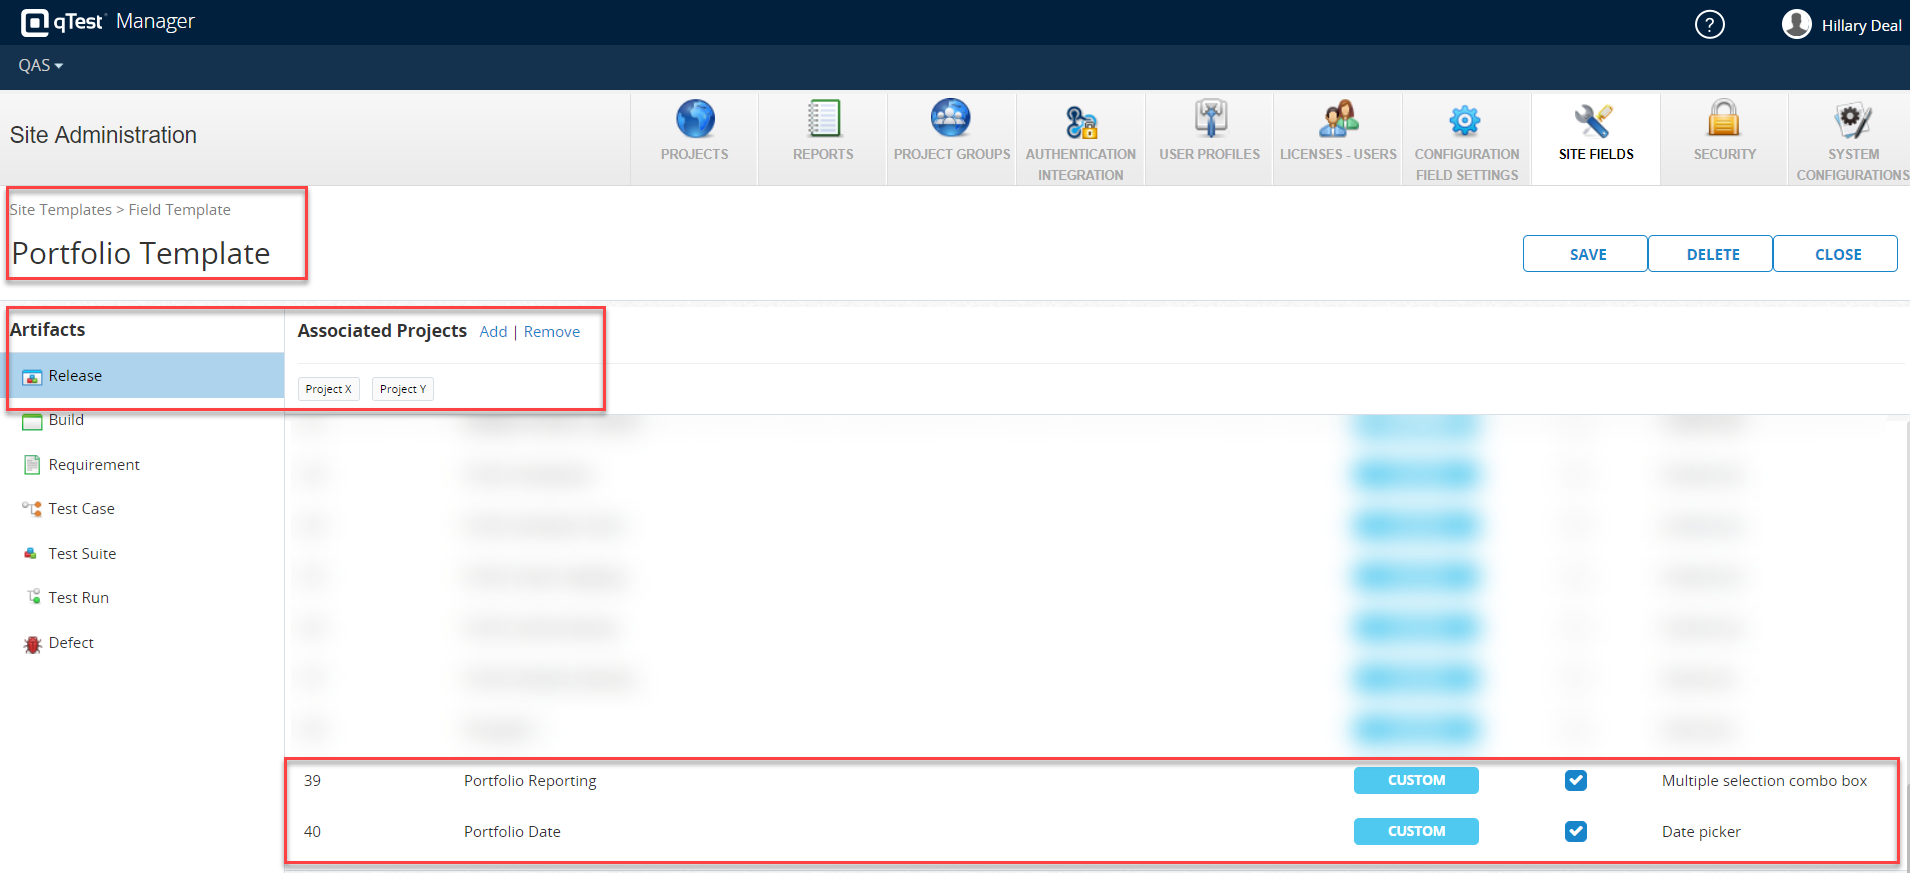Open the Hillary Deal user menu
Image resolution: width=1910 pixels, height=873 pixels.
click(x=1842, y=25)
